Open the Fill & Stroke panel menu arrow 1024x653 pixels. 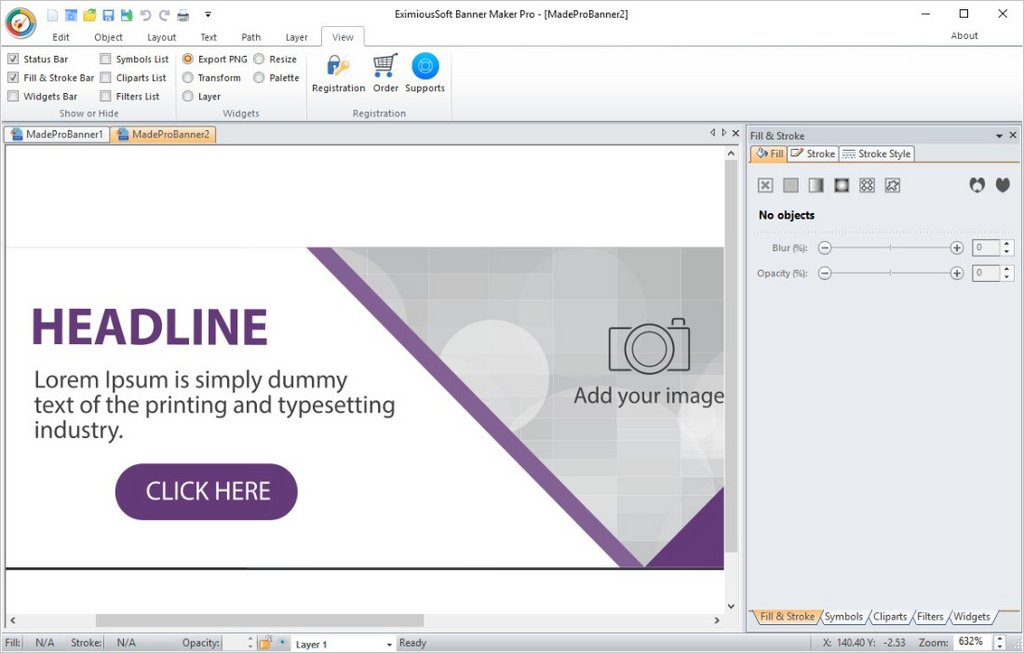coord(998,135)
